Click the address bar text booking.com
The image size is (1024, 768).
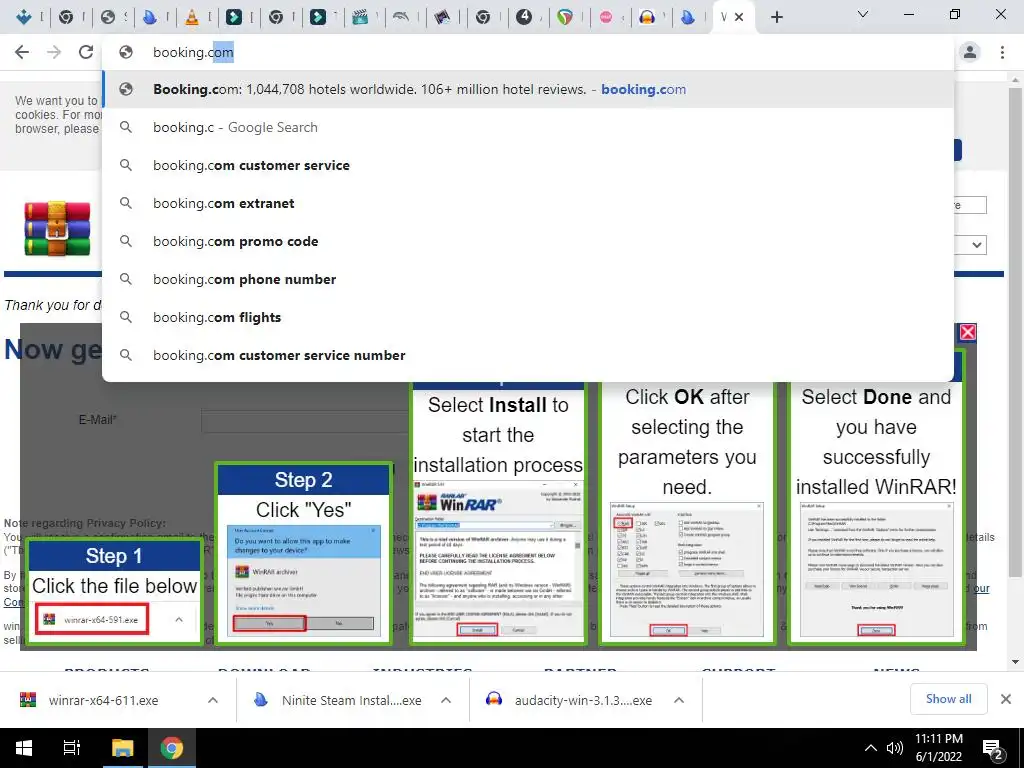pyautogui.click(x=193, y=52)
